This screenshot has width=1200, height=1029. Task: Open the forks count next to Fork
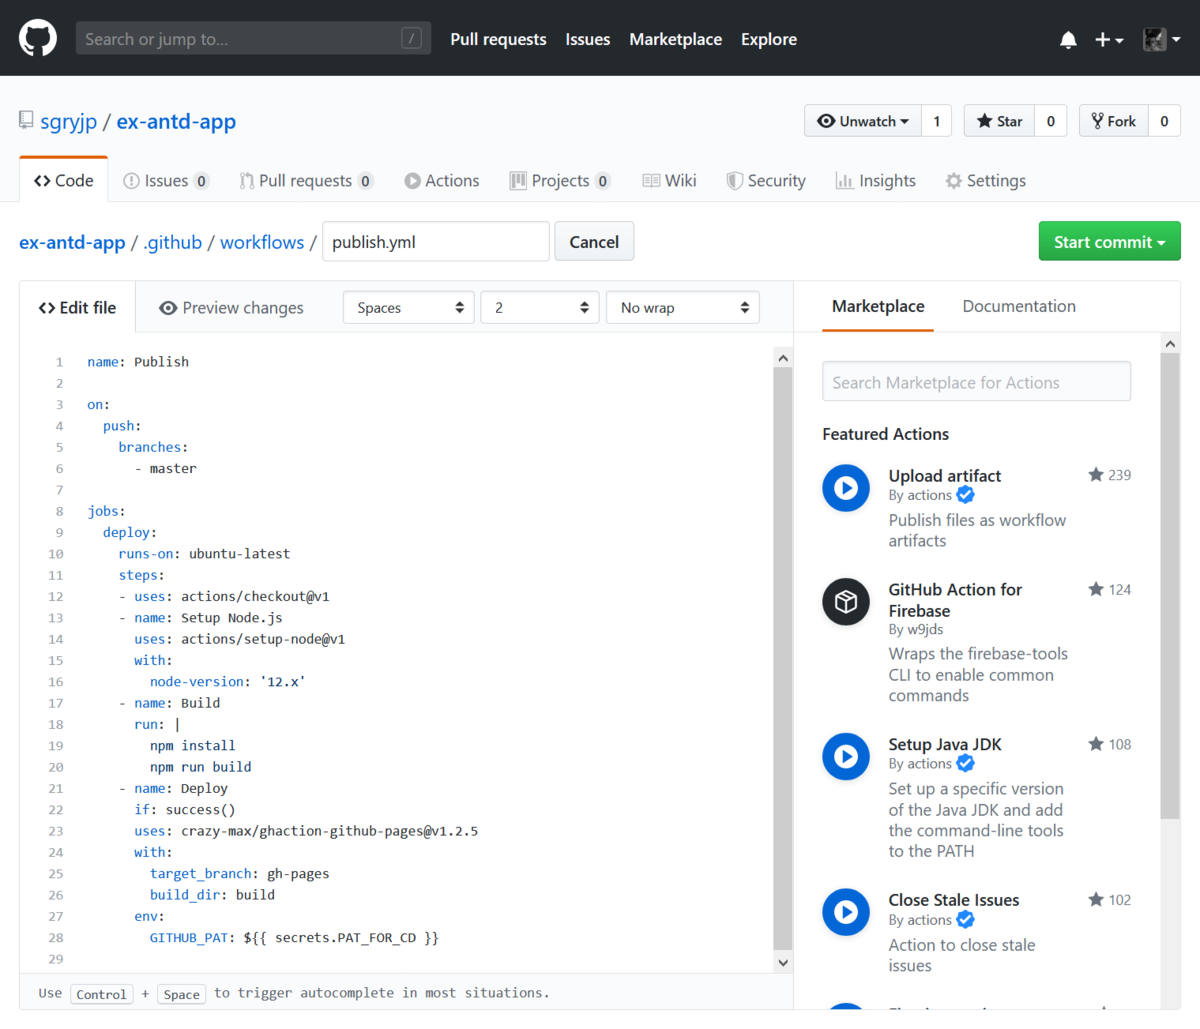point(1164,121)
